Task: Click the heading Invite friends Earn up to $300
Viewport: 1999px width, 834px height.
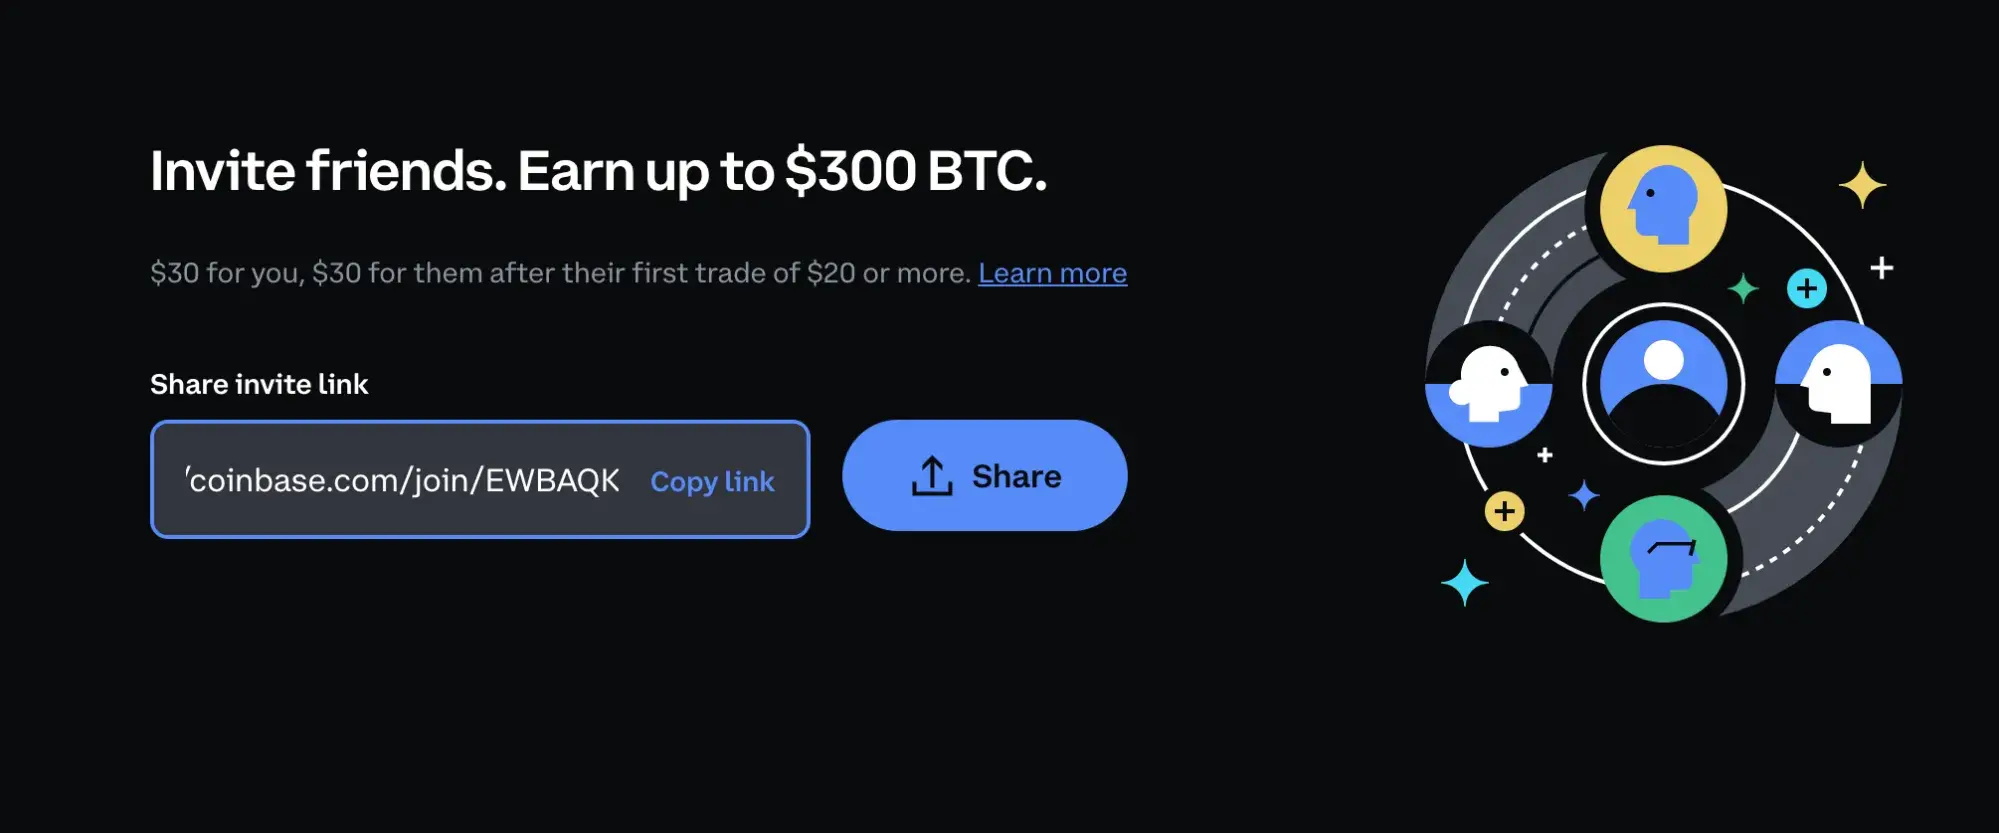Action: pyautogui.click(x=598, y=170)
